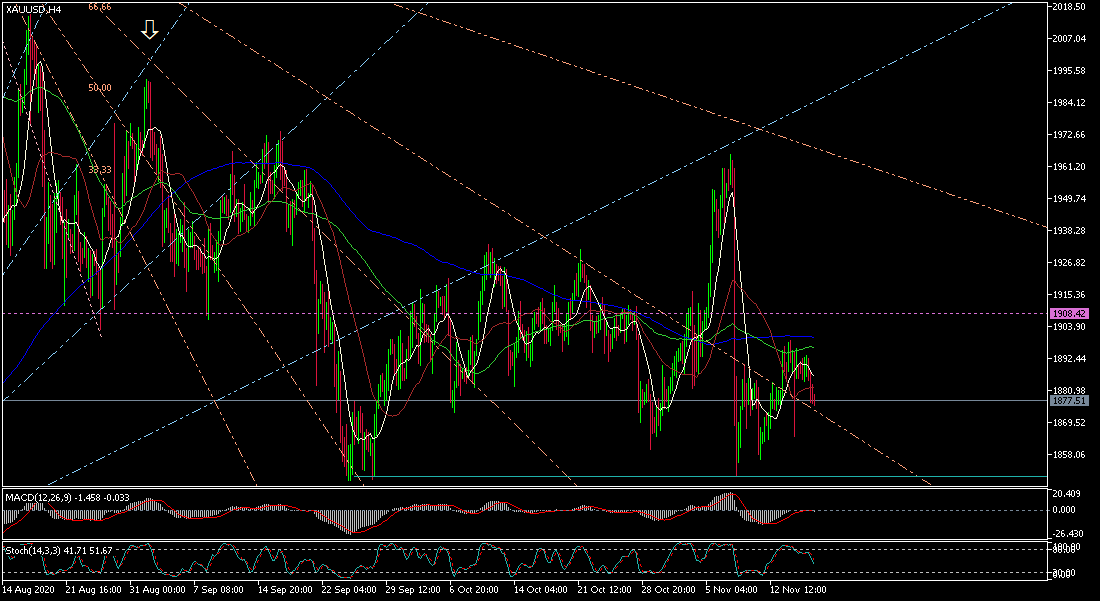Click the 20.409 MACD scale value

(x=1068, y=494)
